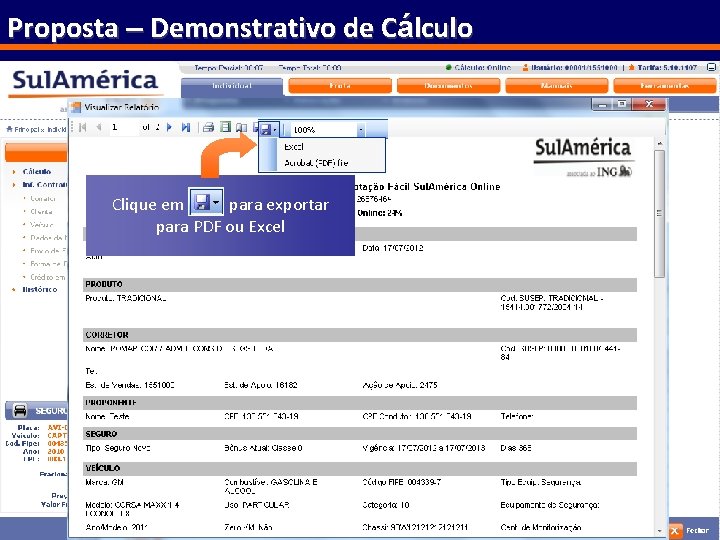
Task: Open the export save dropdown button
Action: (269, 129)
